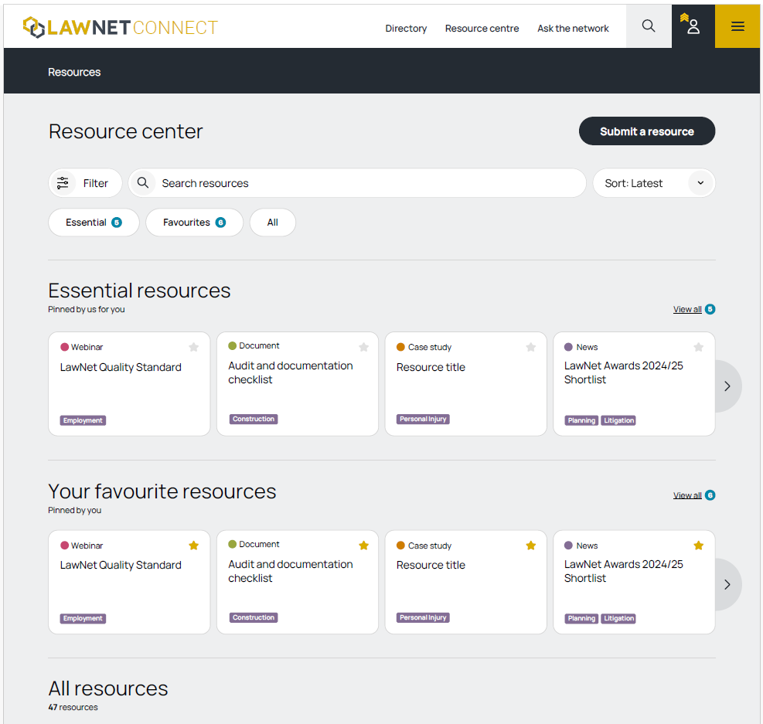Open the Essential Resource title case study card

[x=466, y=384]
